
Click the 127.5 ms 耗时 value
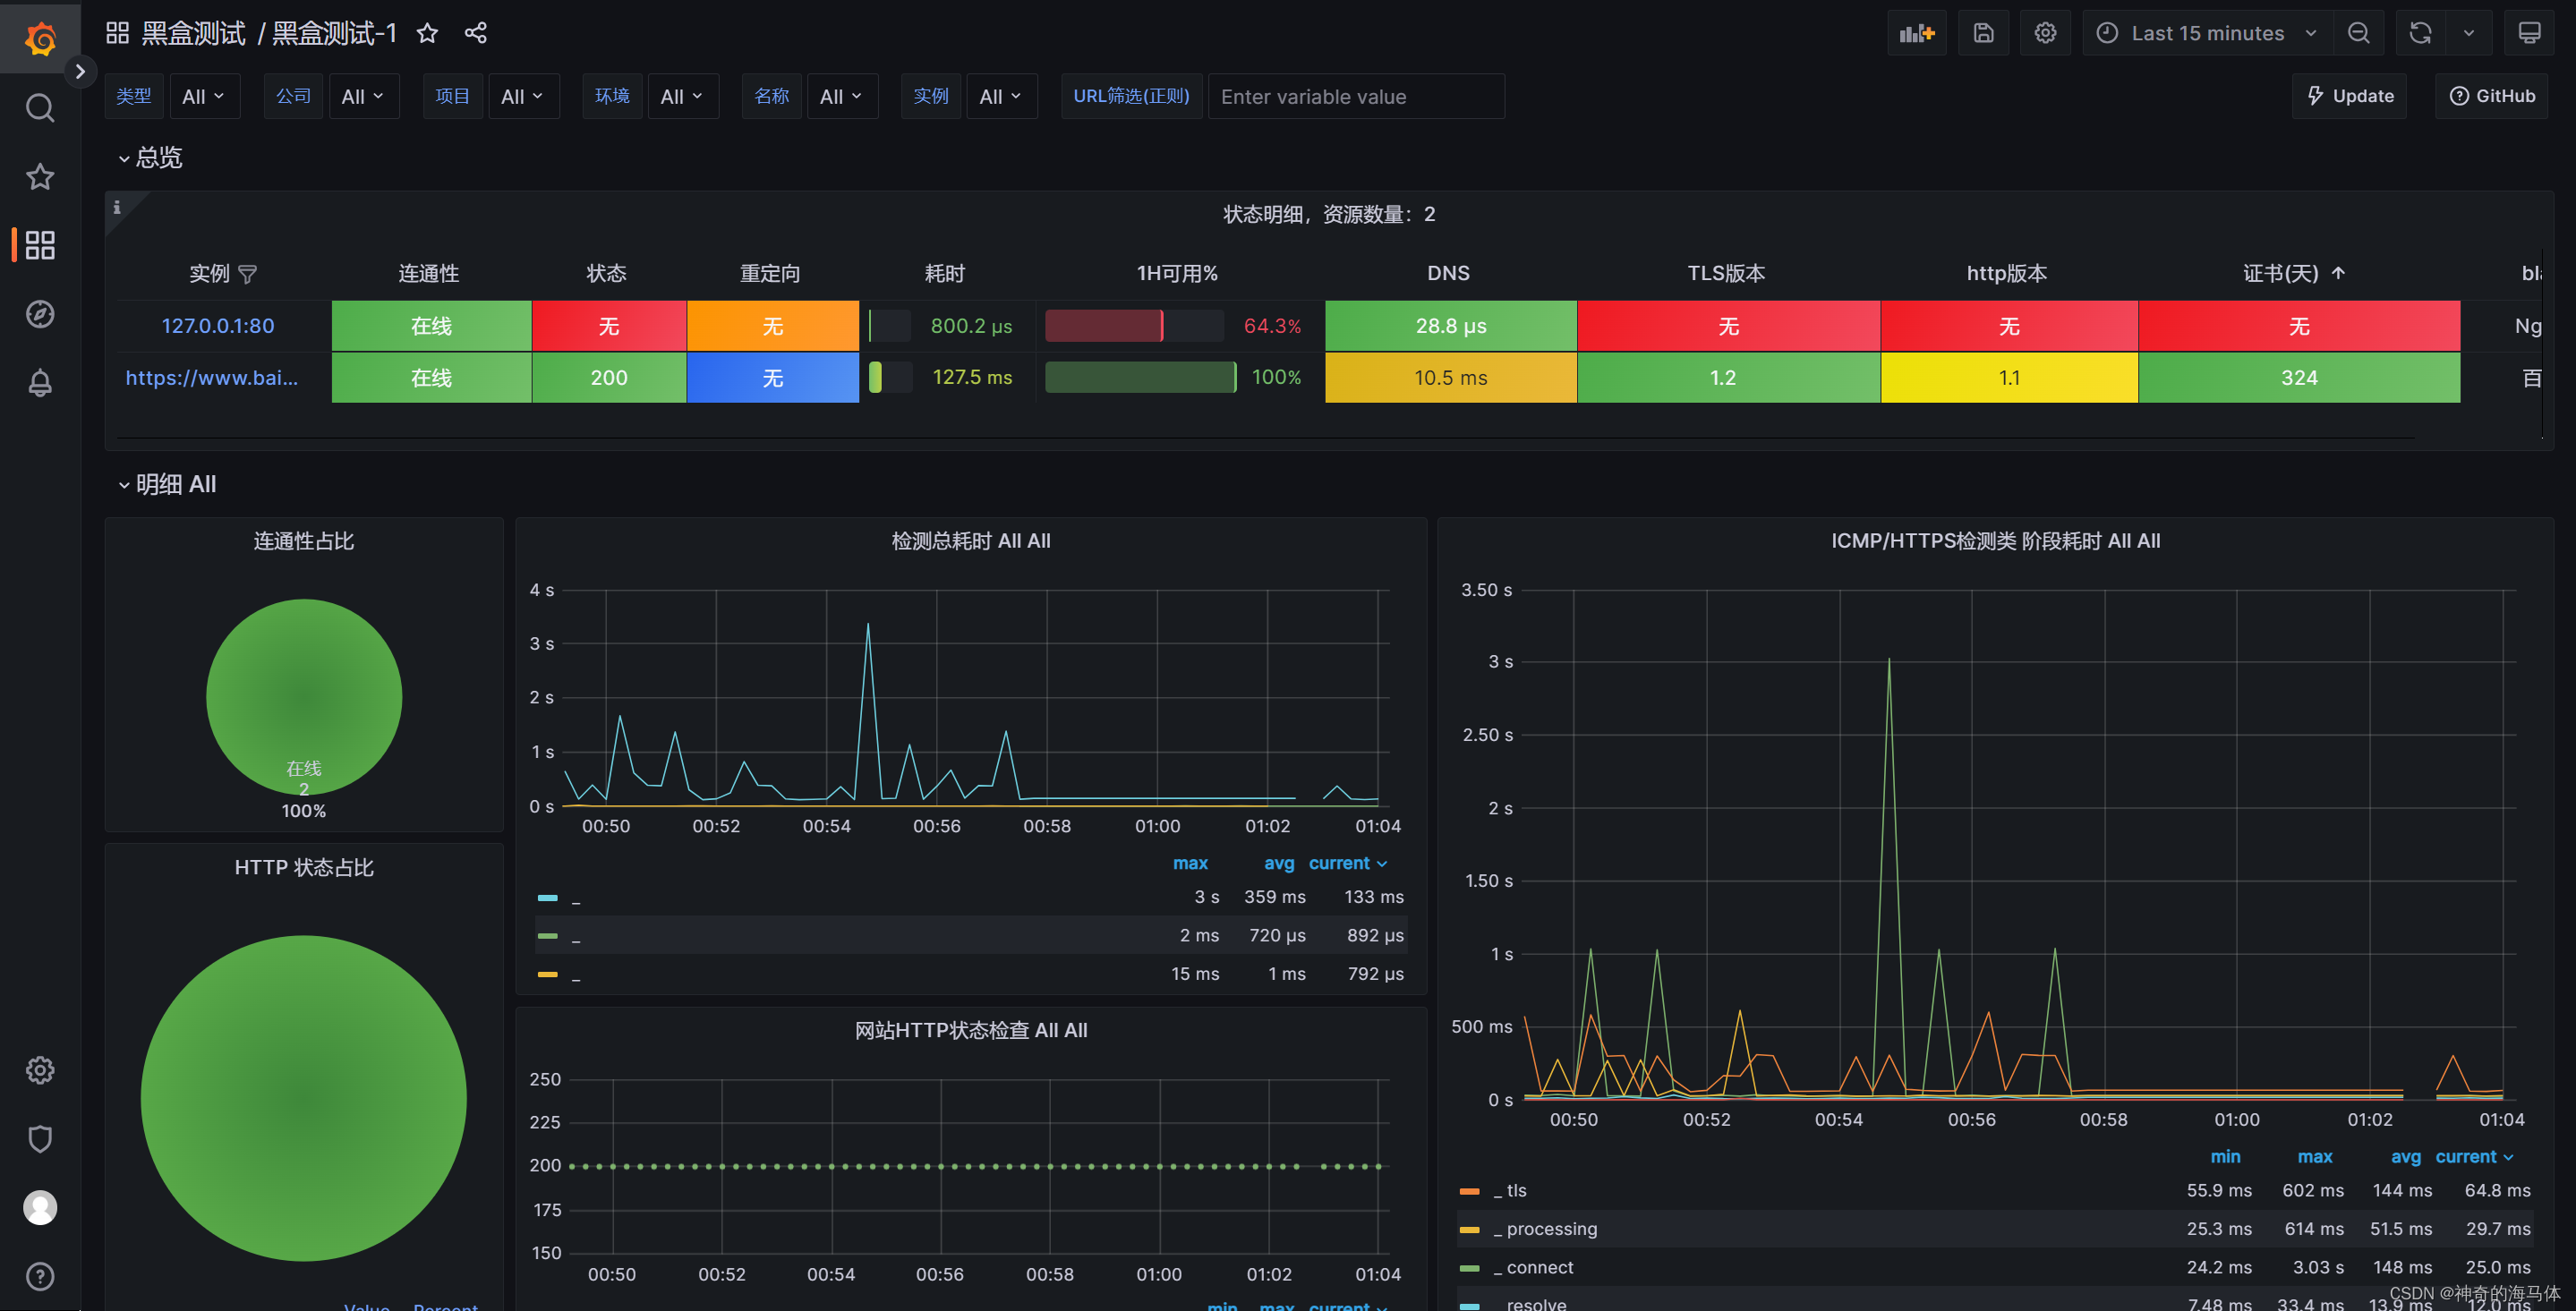972,378
